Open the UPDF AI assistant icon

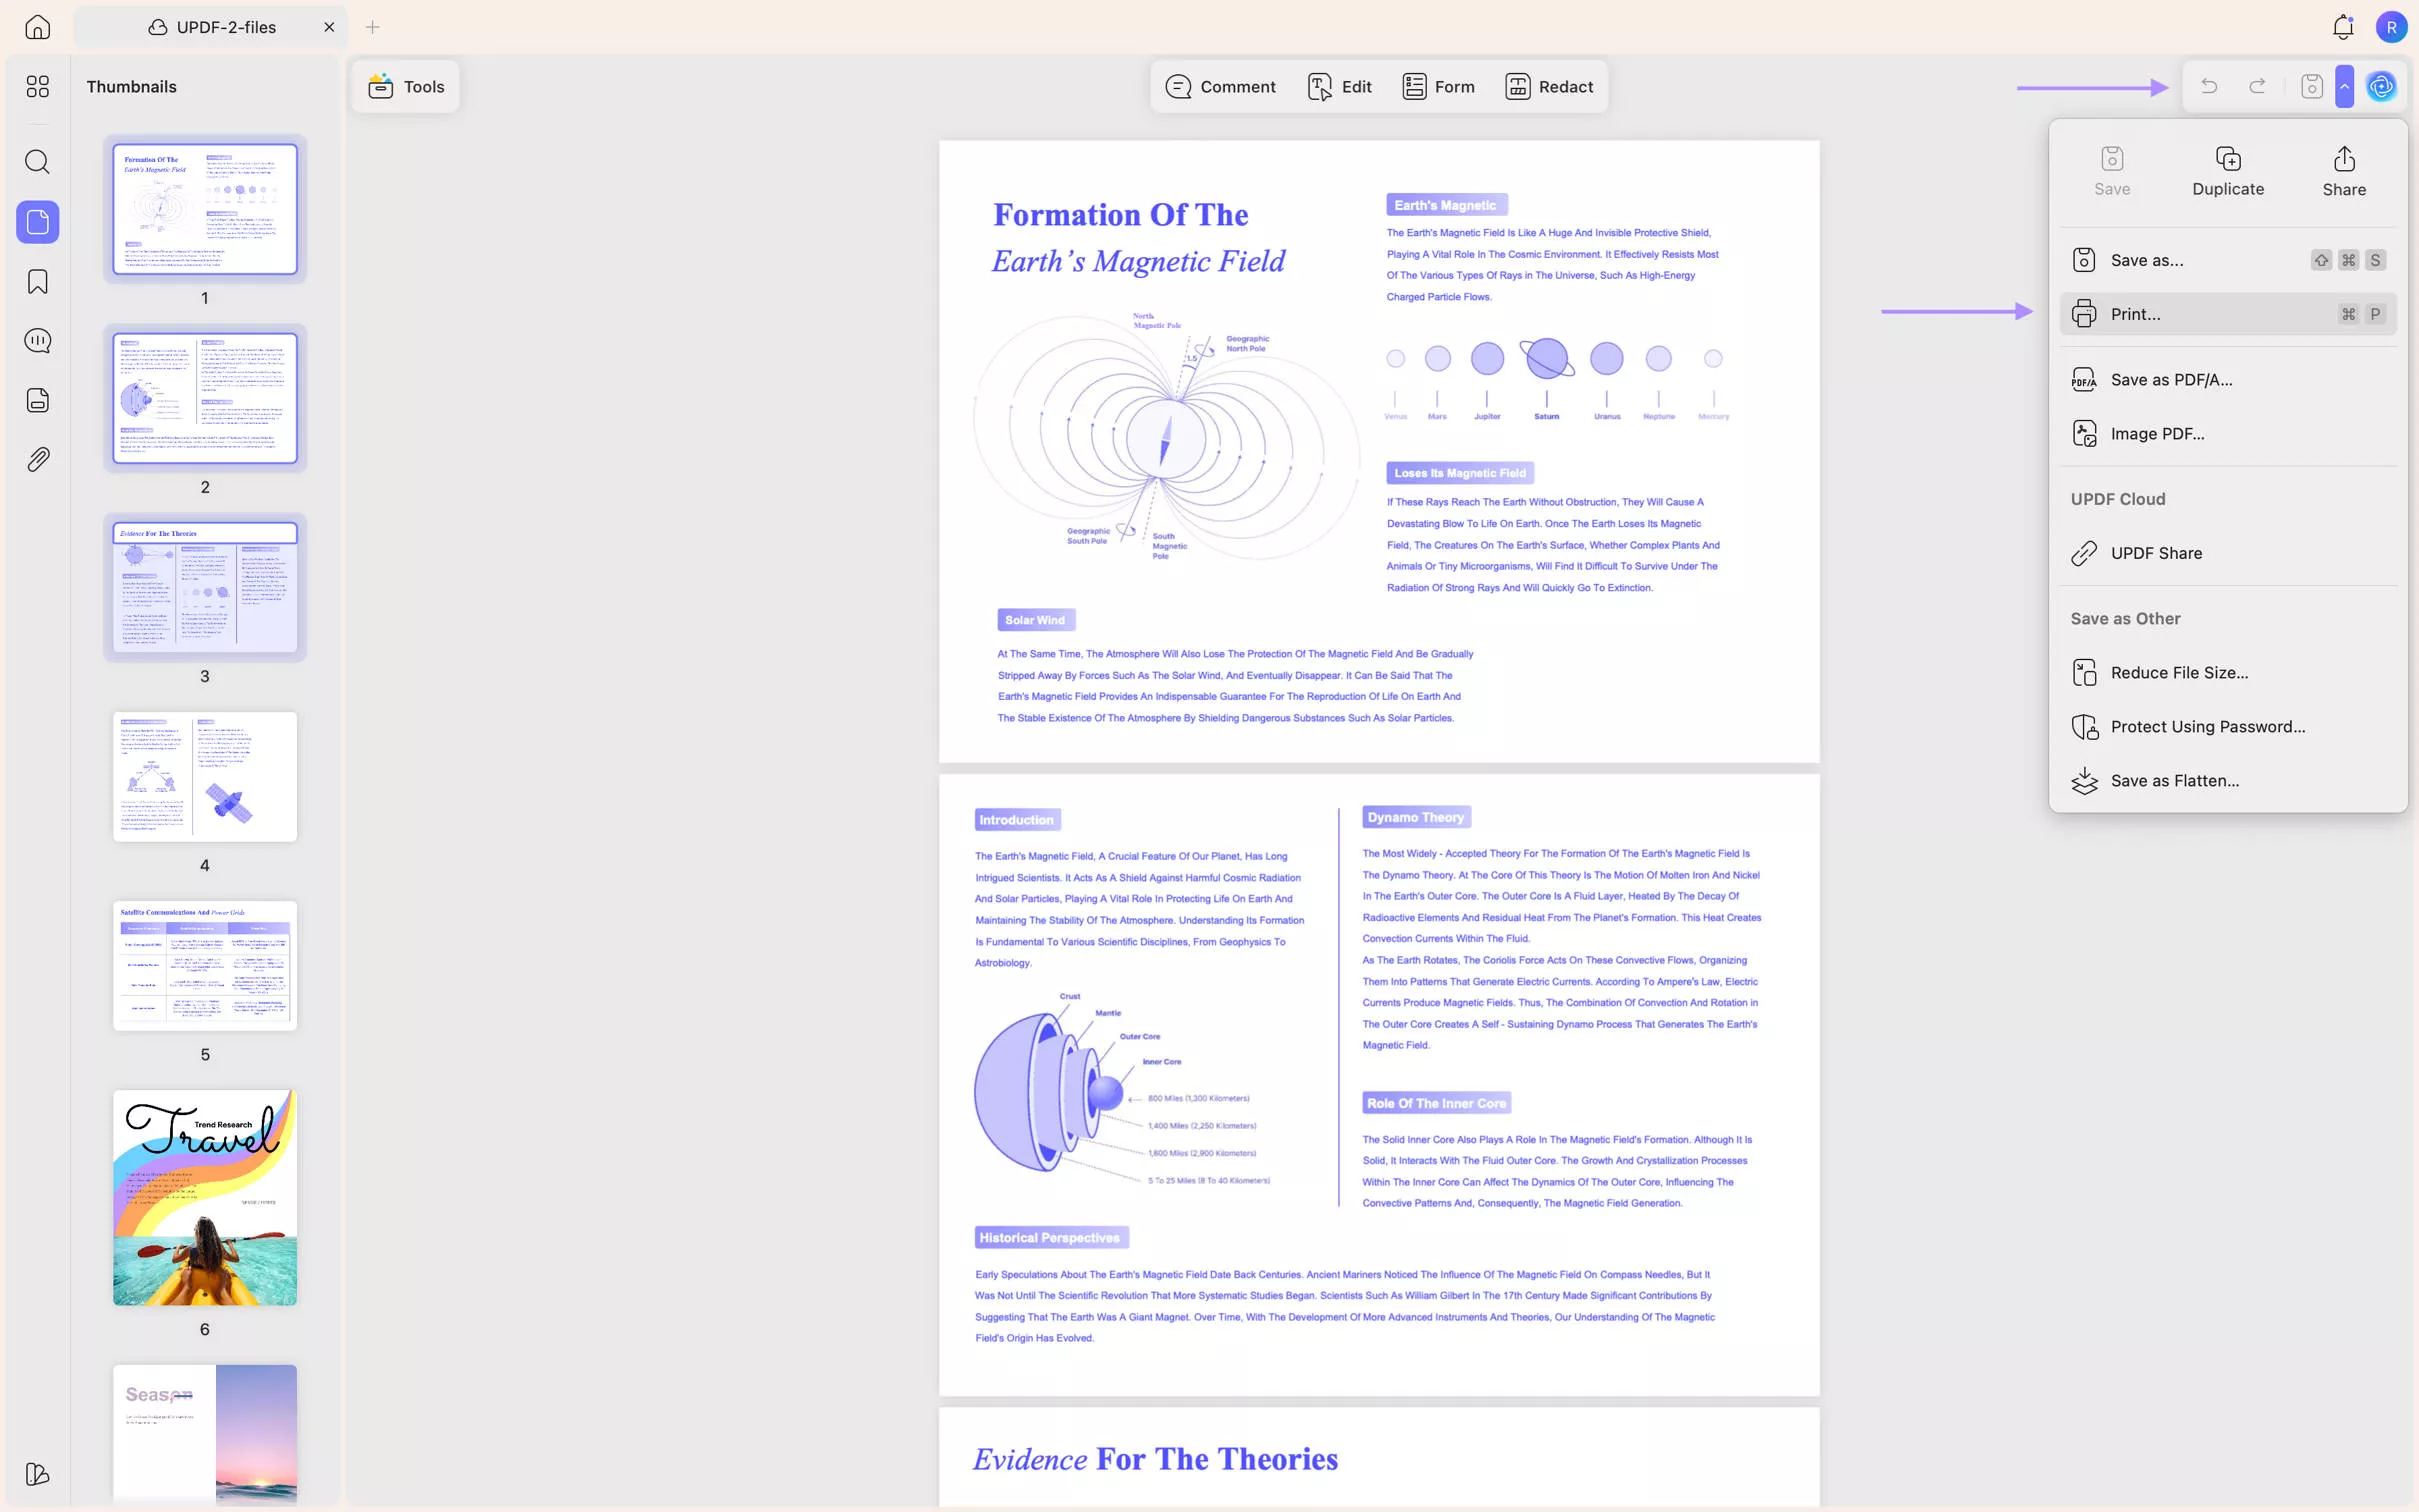(2381, 87)
